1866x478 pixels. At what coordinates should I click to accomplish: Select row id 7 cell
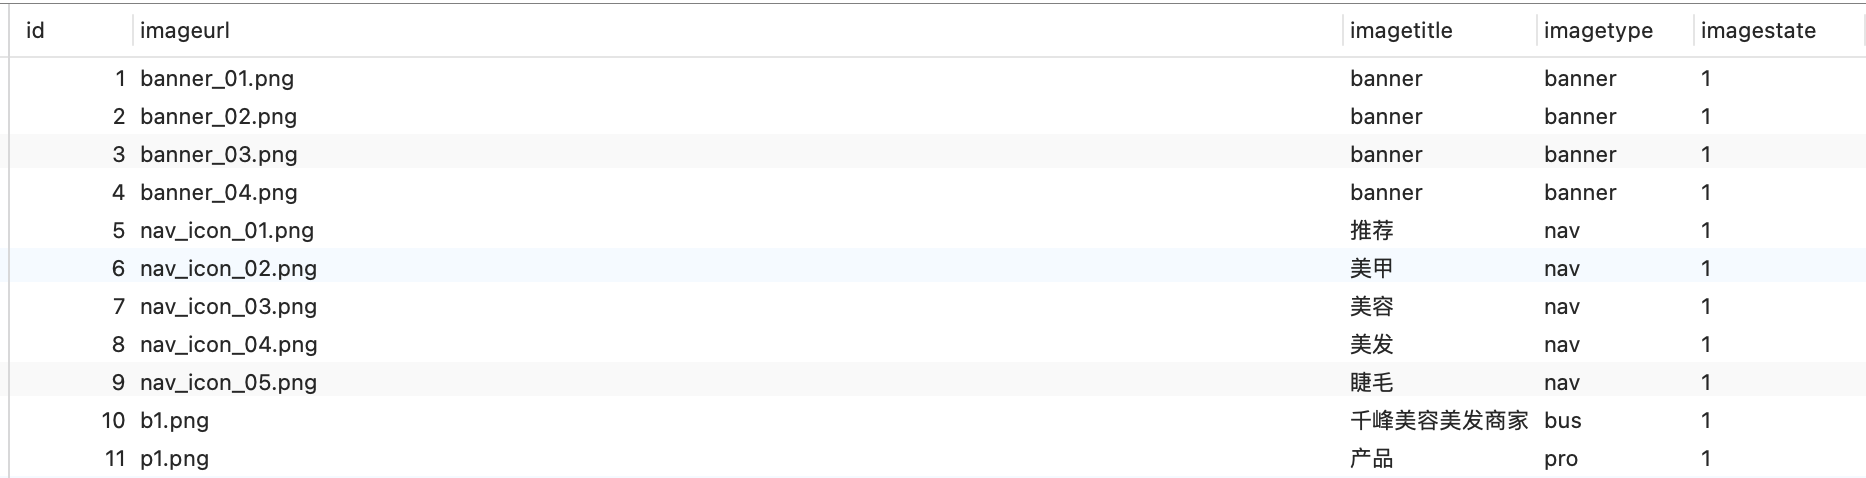(x=72, y=306)
